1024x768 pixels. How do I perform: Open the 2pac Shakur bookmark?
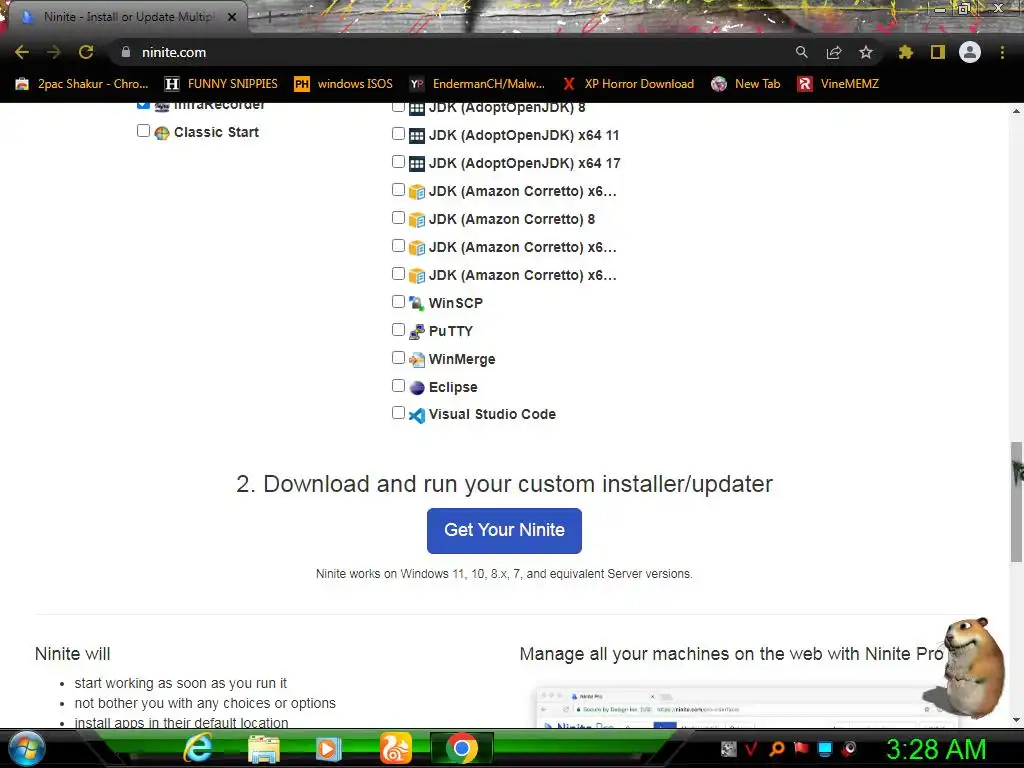tap(82, 84)
